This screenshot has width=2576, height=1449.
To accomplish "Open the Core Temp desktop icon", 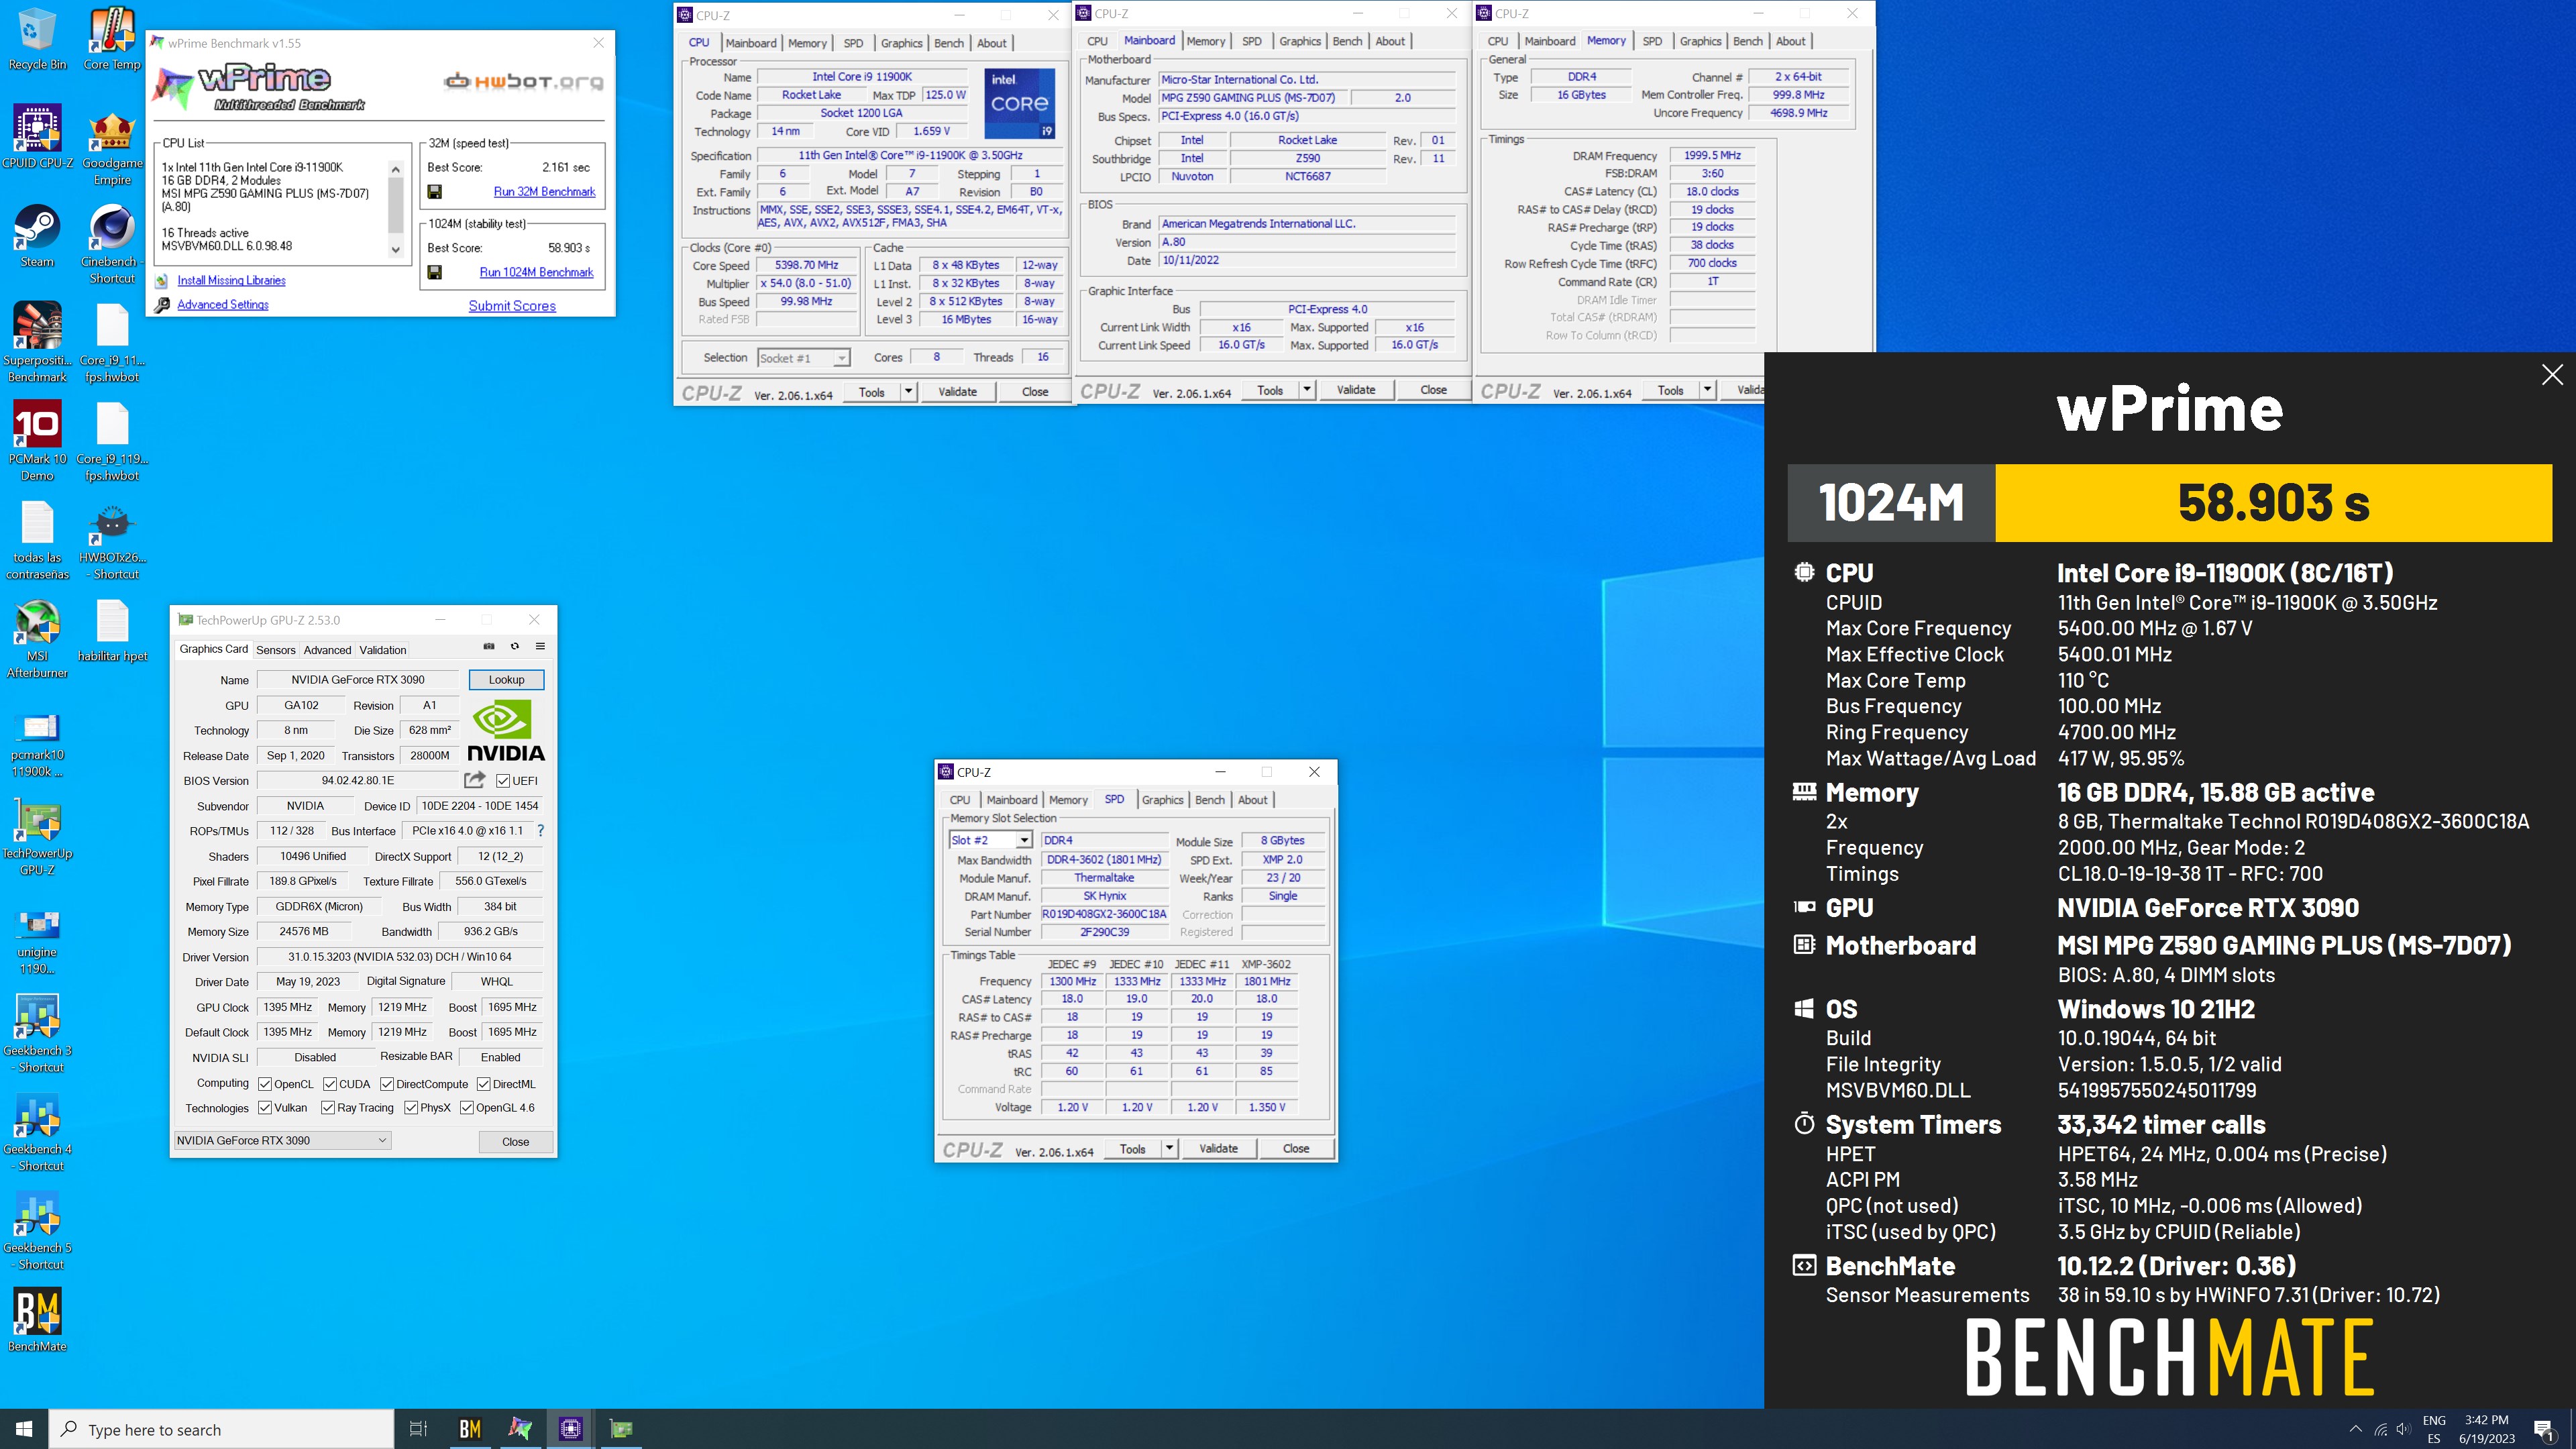I will 112,39.
